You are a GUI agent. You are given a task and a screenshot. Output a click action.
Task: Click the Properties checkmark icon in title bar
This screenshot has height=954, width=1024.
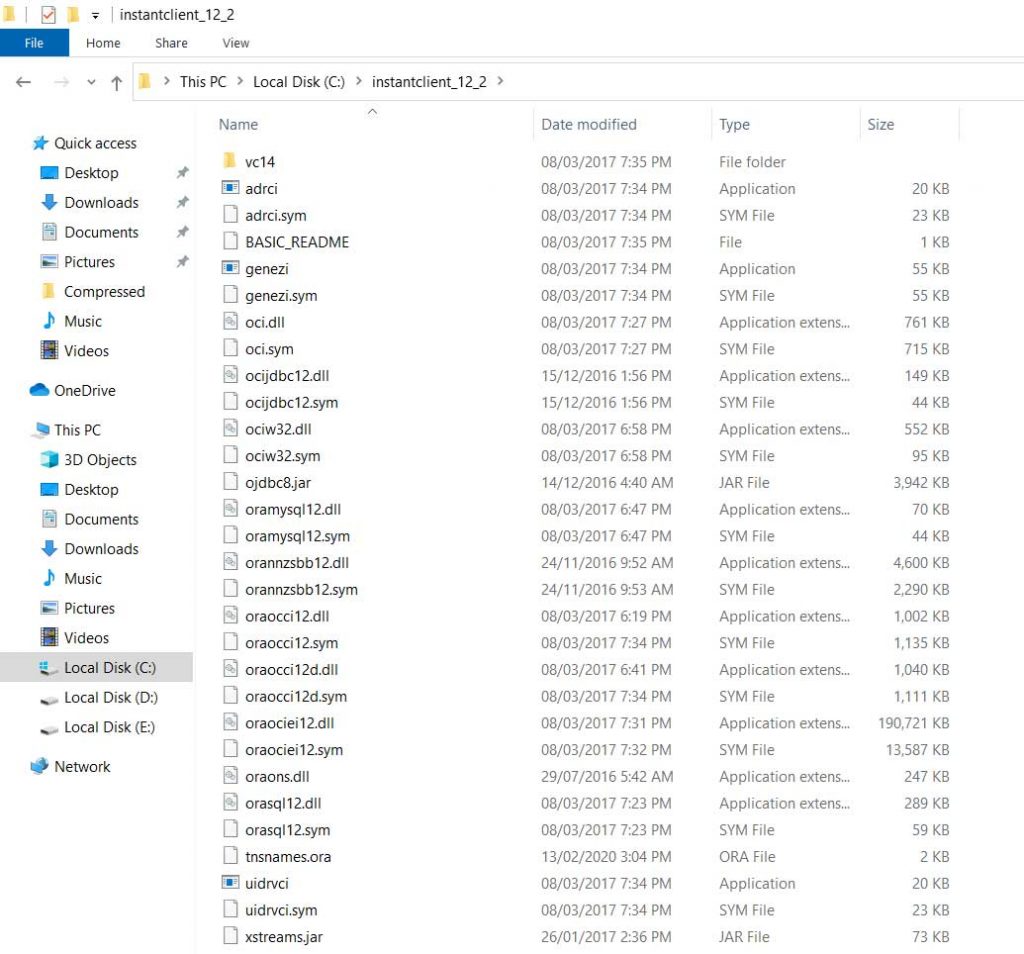(47, 15)
